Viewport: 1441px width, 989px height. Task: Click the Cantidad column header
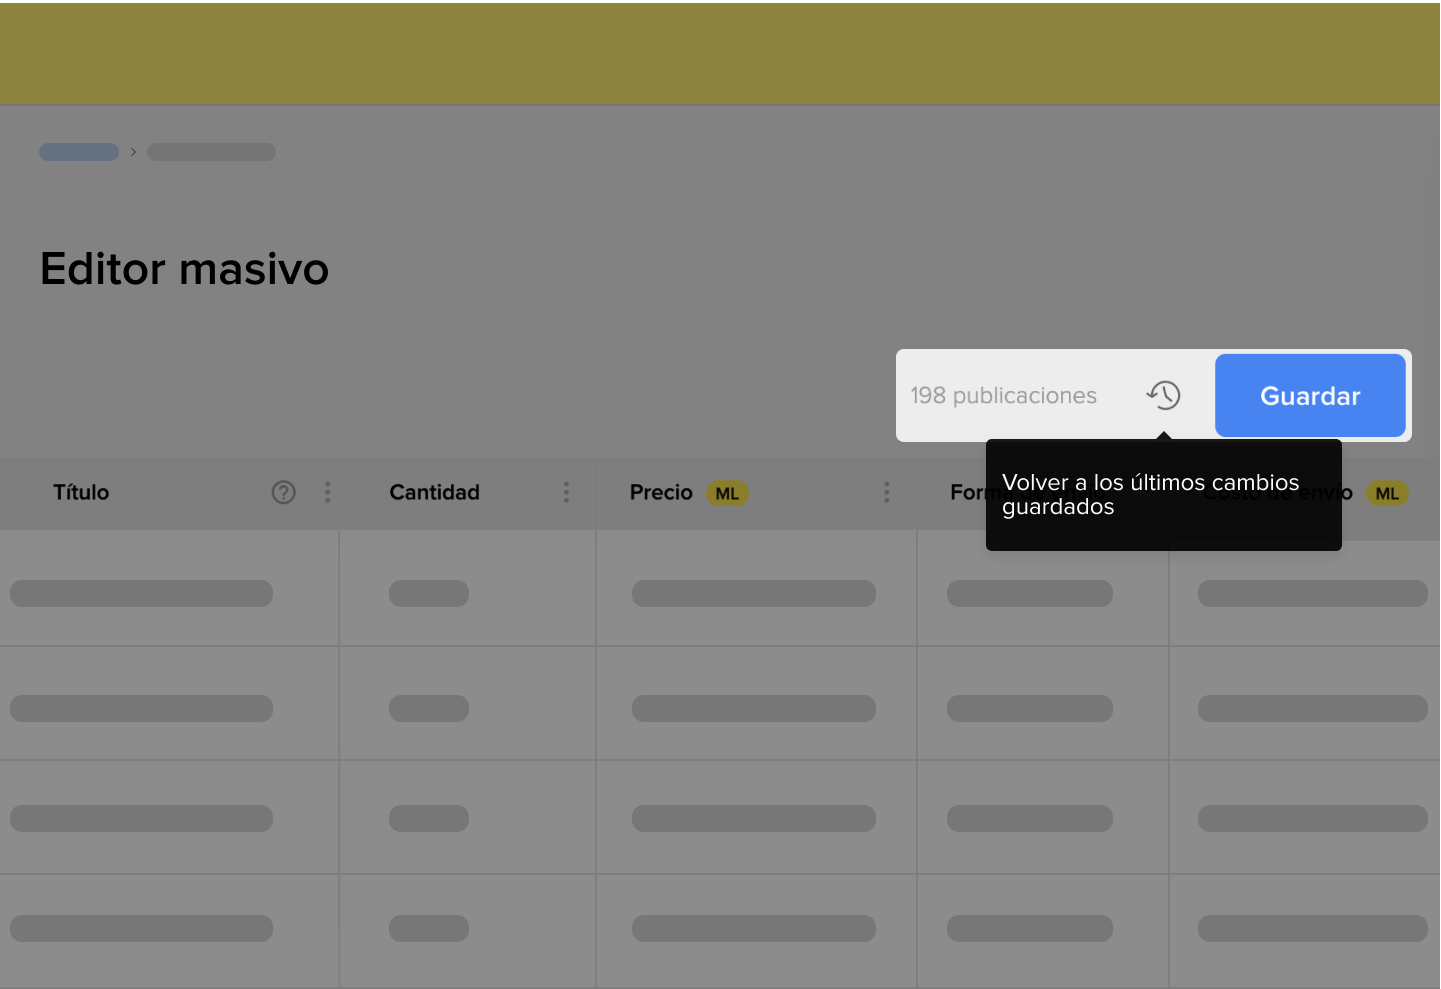(x=435, y=492)
